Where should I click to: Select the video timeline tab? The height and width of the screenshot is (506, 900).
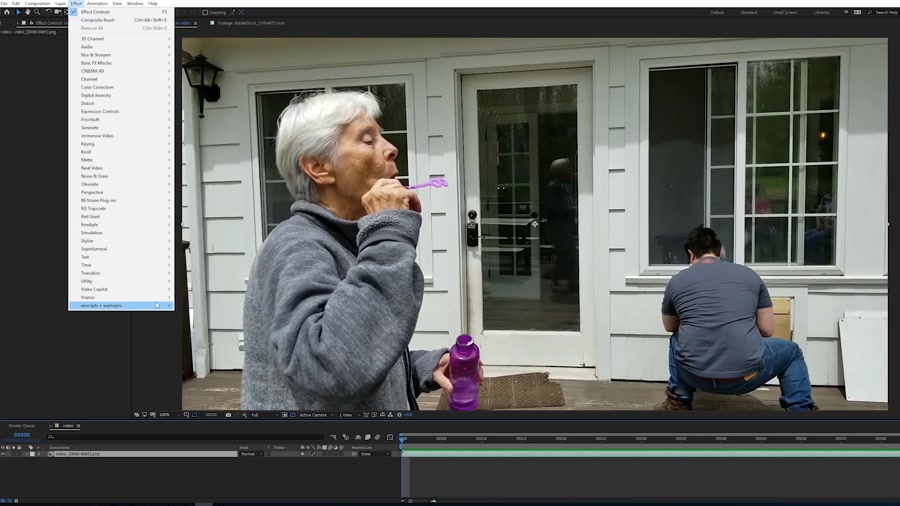tap(68, 426)
